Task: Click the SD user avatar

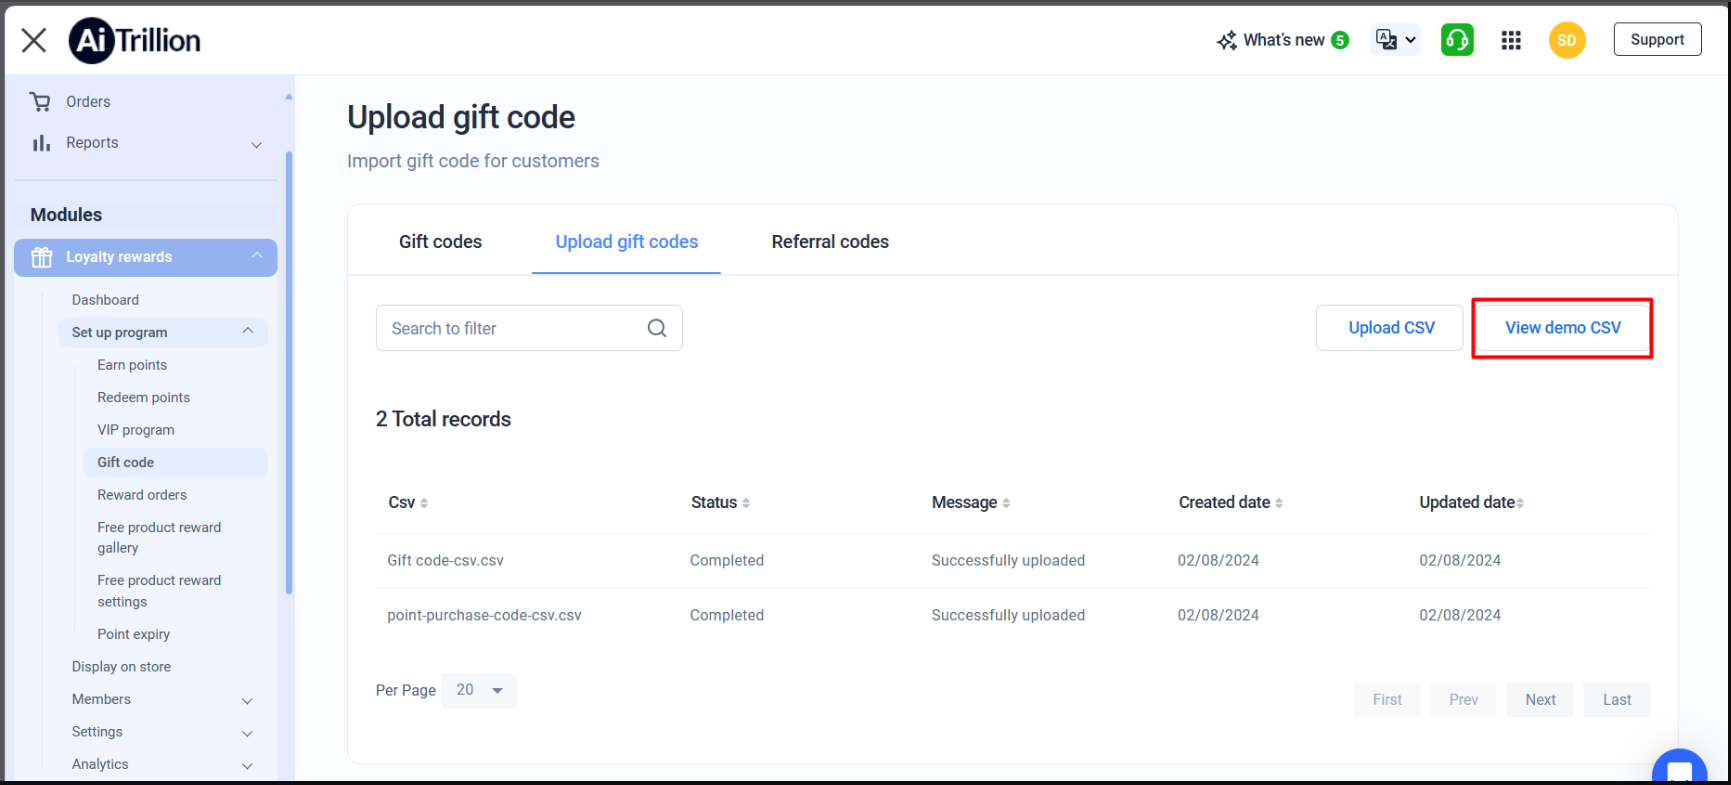Action: pos(1566,40)
